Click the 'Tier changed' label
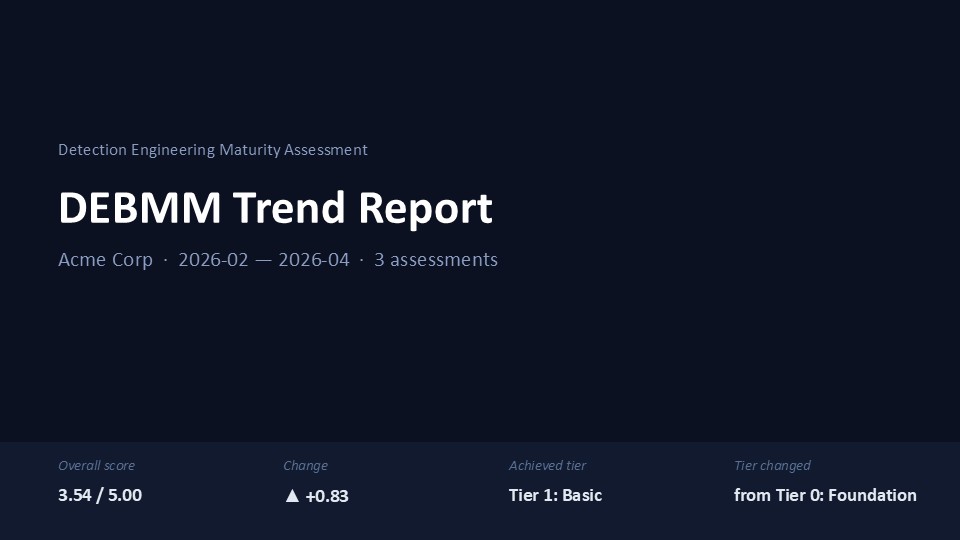Image resolution: width=960 pixels, height=540 pixels. [x=772, y=465]
